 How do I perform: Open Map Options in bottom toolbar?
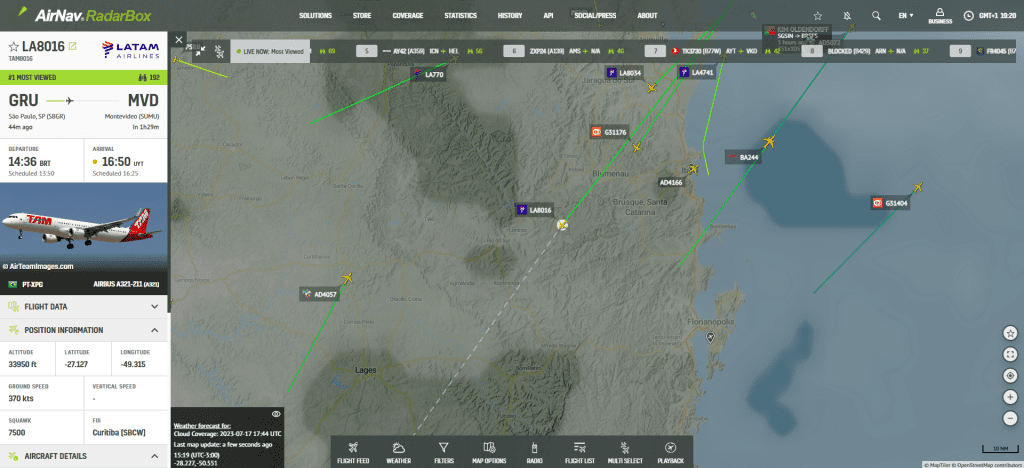(x=488, y=451)
